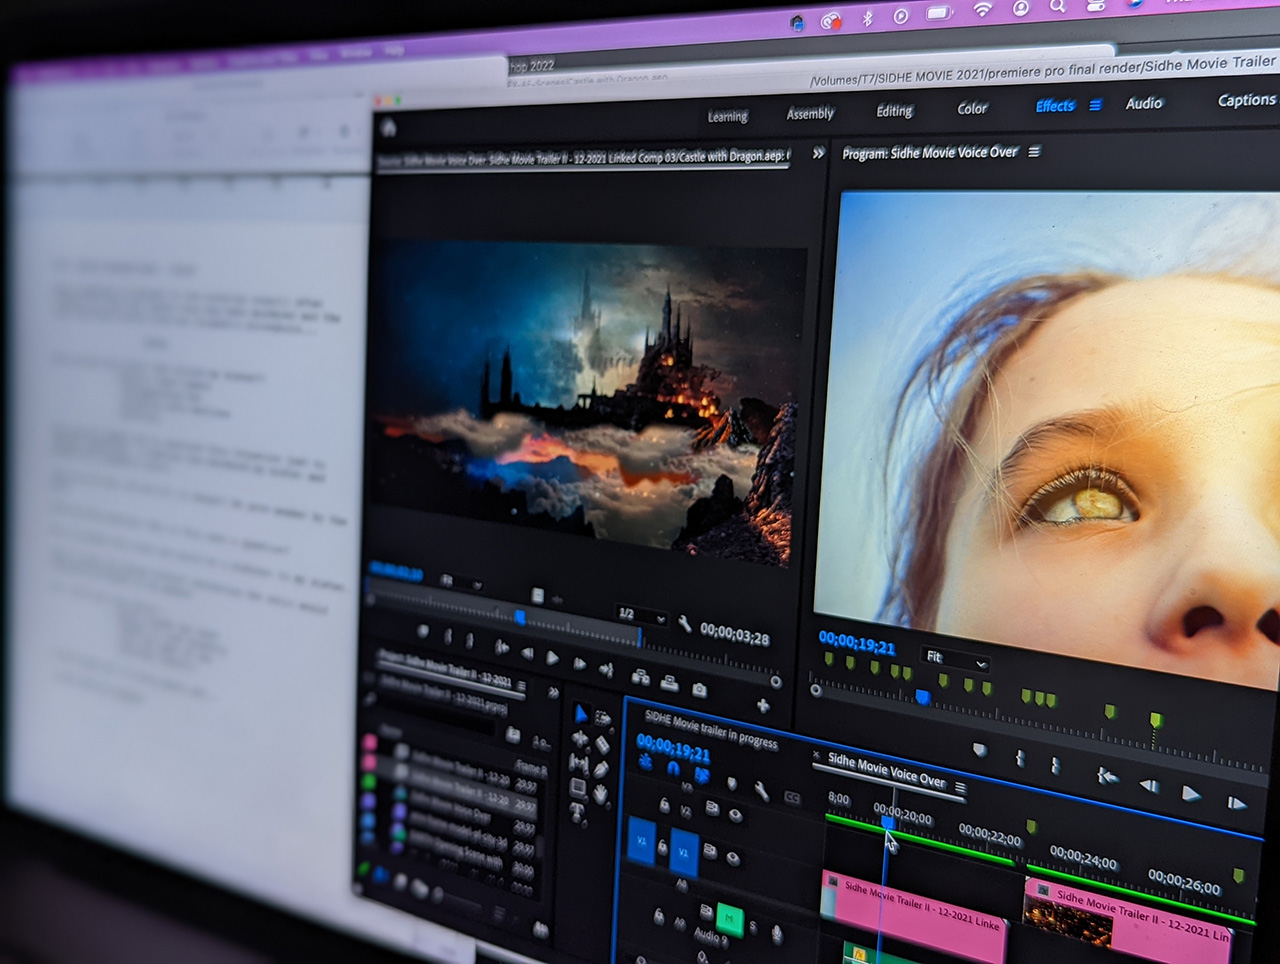The image size is (1280, 964).
Task: Expand hidden panels with double chevron
Action: click(818, 153)
